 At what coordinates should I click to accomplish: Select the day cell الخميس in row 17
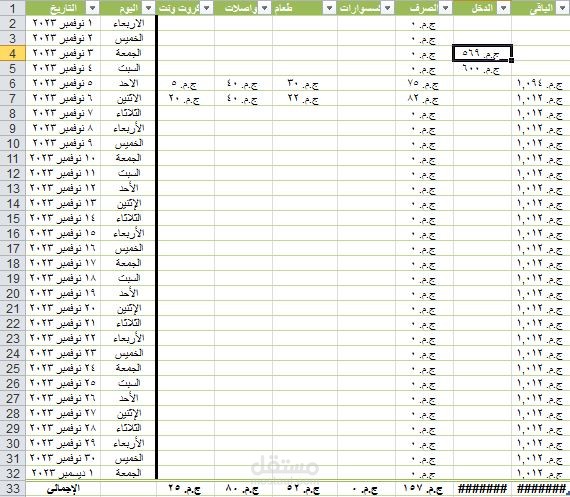tap(128, 248)
